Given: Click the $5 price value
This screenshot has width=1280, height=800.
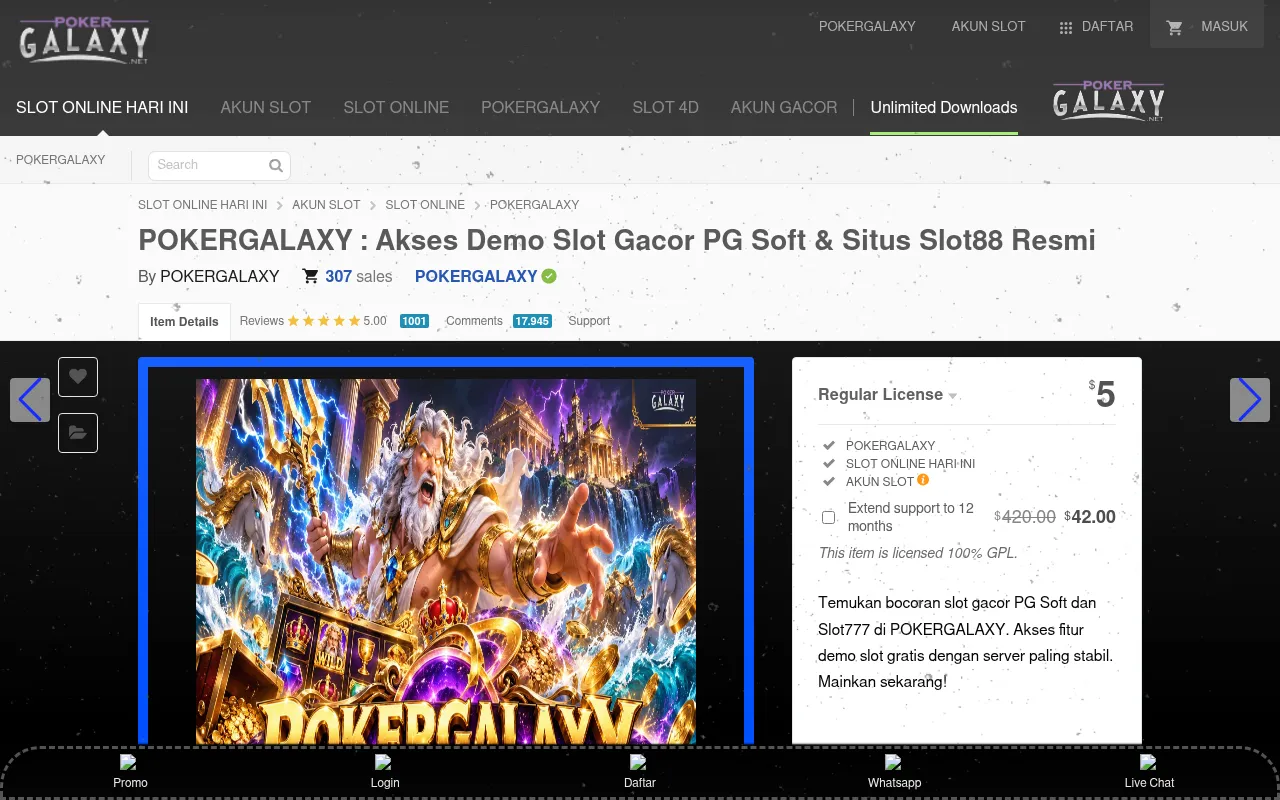Looking at the screenshot, I should coord(1102,394).
